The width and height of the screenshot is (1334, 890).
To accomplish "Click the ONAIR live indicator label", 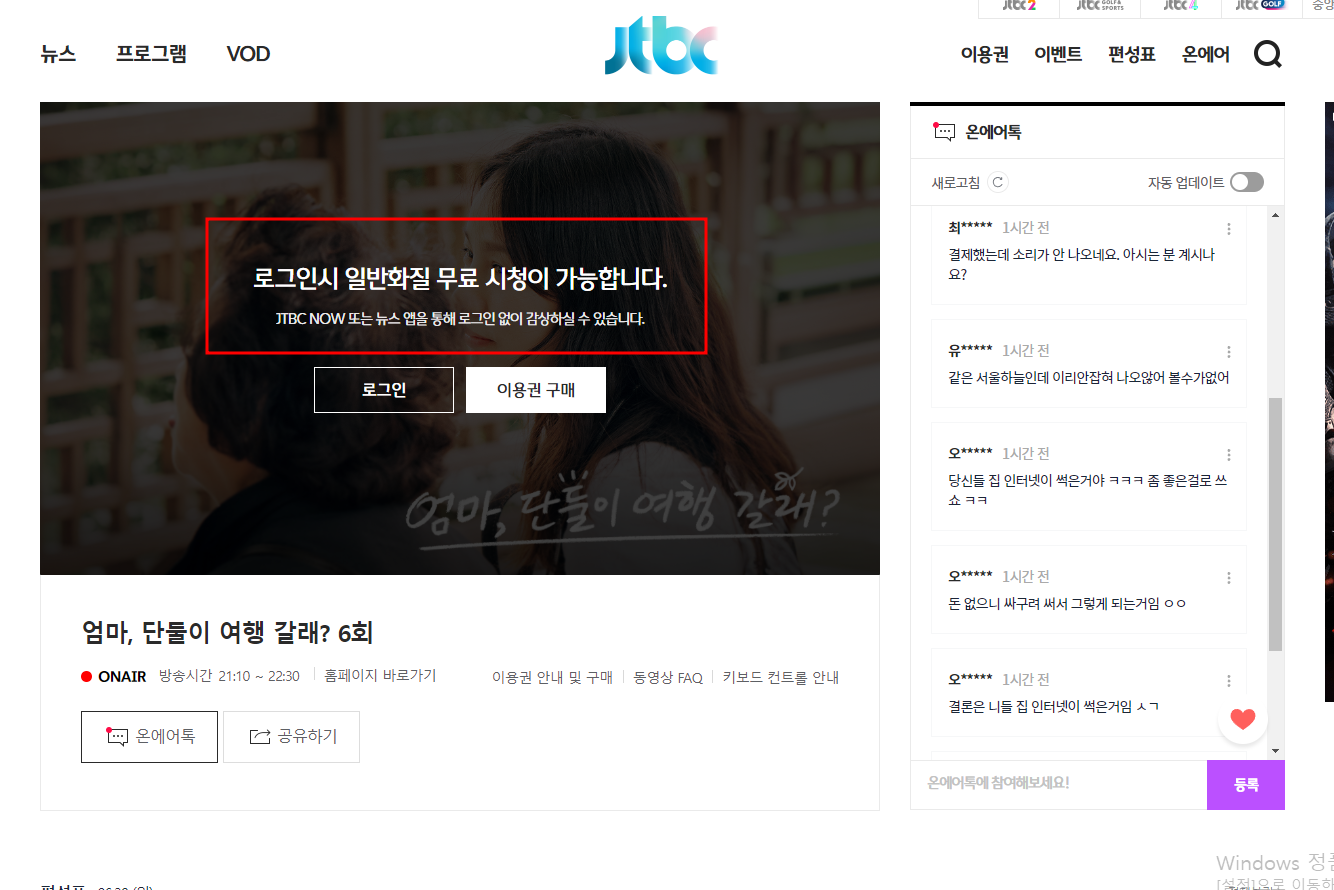I will click(114, 677).
